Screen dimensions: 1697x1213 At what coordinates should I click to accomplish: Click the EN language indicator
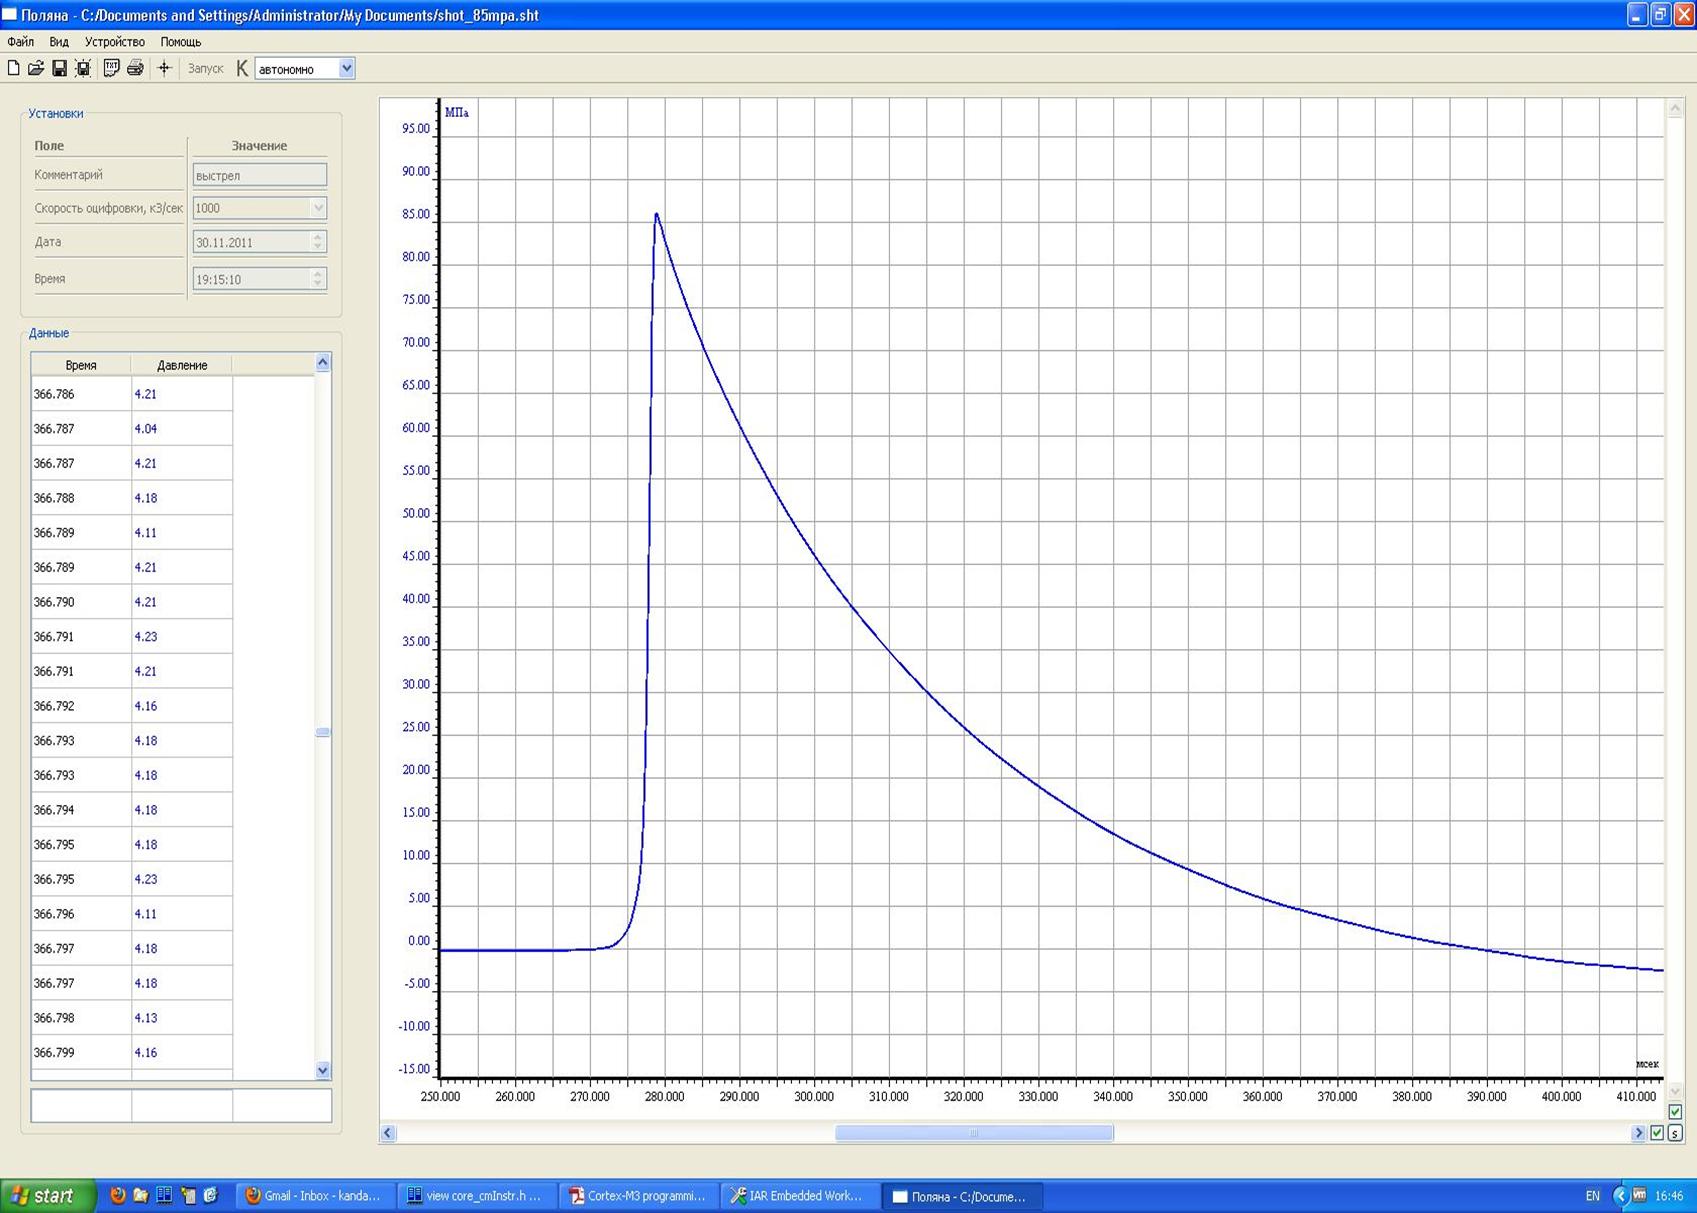(x=1592, y=1196)
